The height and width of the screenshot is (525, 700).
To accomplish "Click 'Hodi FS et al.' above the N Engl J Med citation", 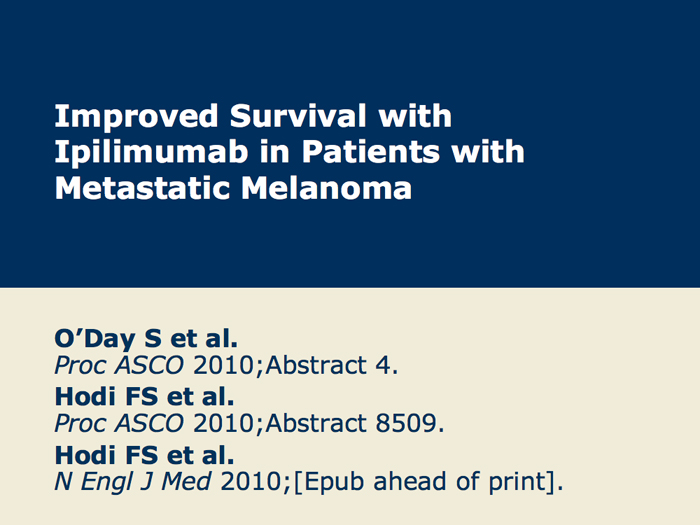I will pyautogui.click(x=144, y=455).
